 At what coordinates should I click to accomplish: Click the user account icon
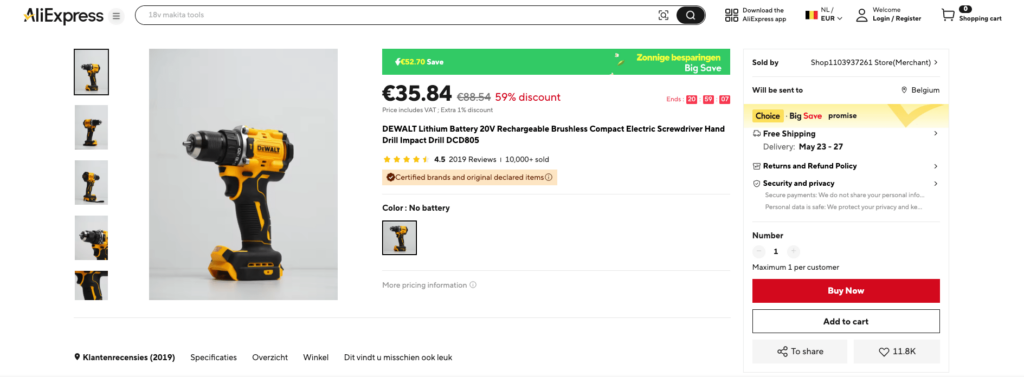click(x=862, y=15)
